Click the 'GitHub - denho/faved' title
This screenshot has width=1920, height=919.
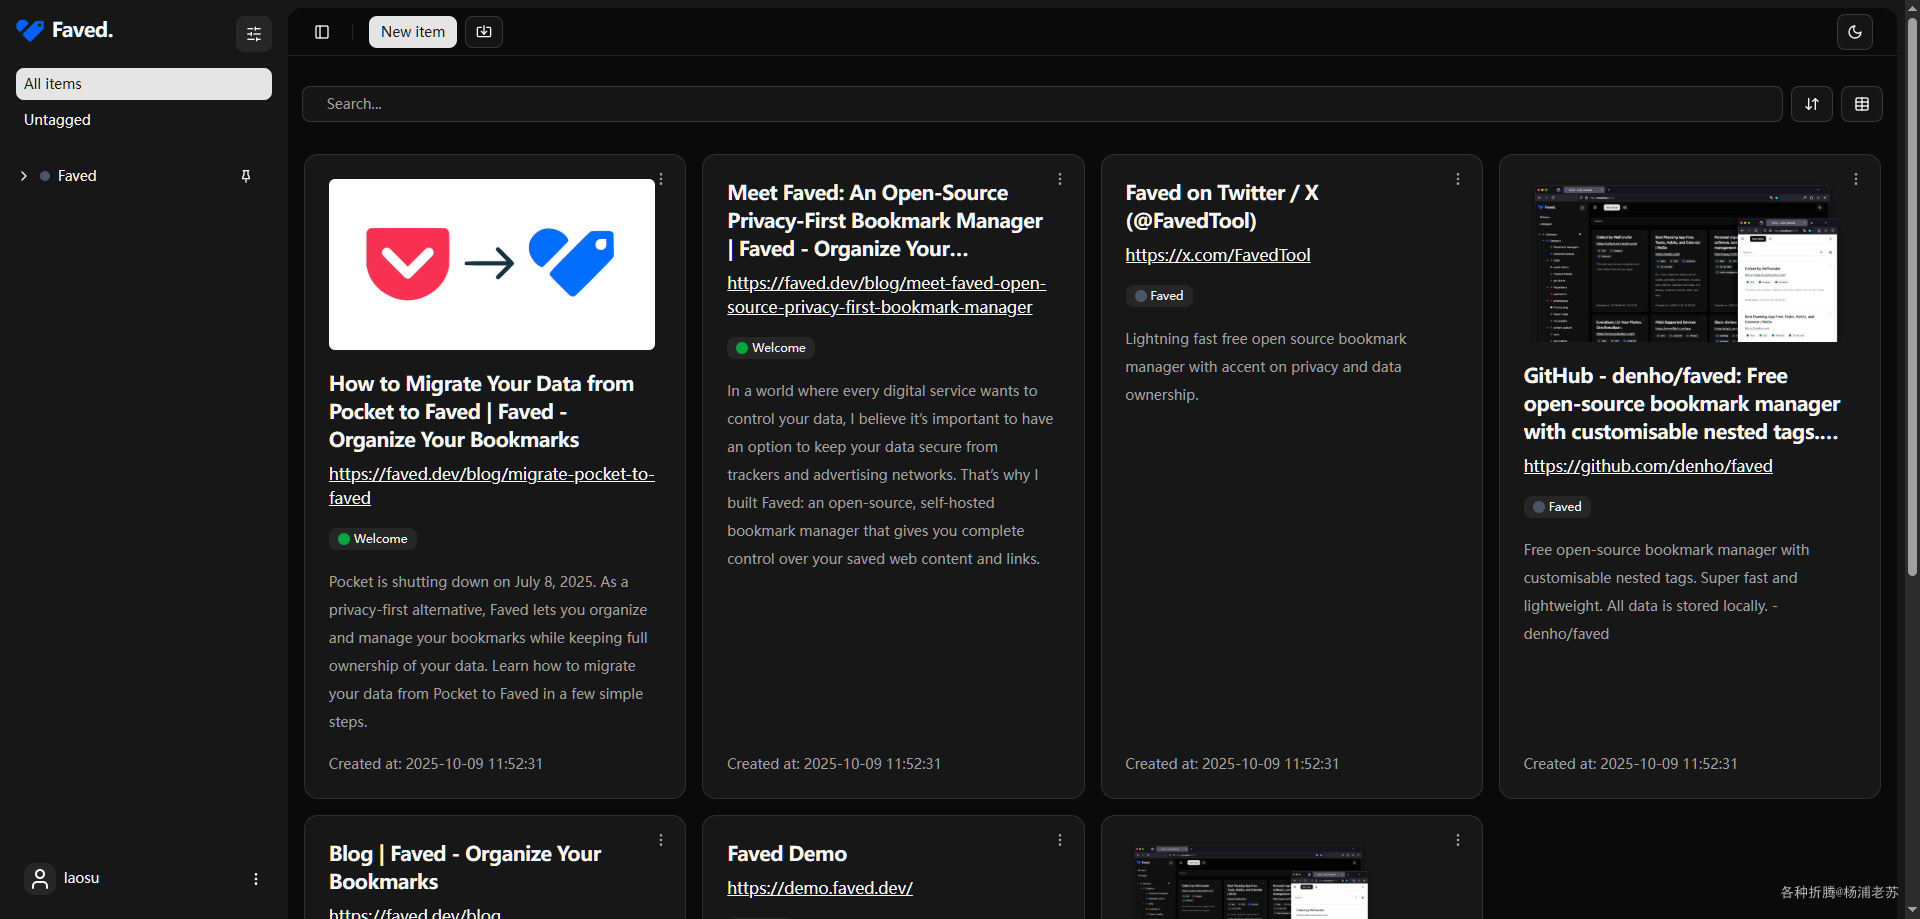[x=1681, y=404]
